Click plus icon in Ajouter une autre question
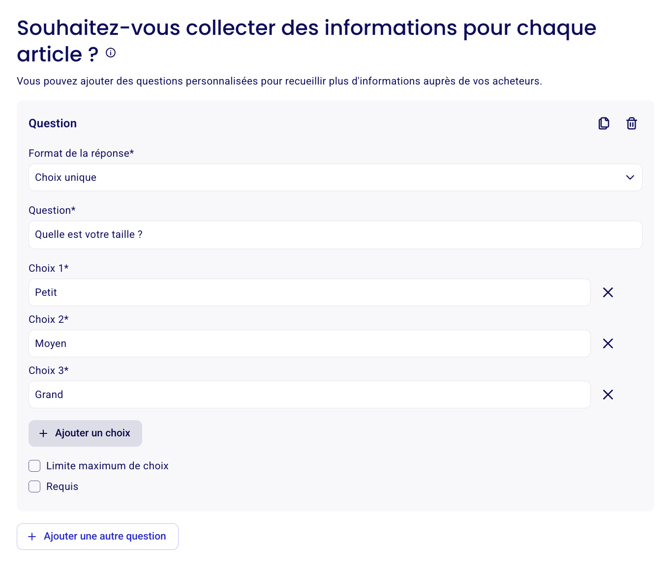 tap(32, 536)
